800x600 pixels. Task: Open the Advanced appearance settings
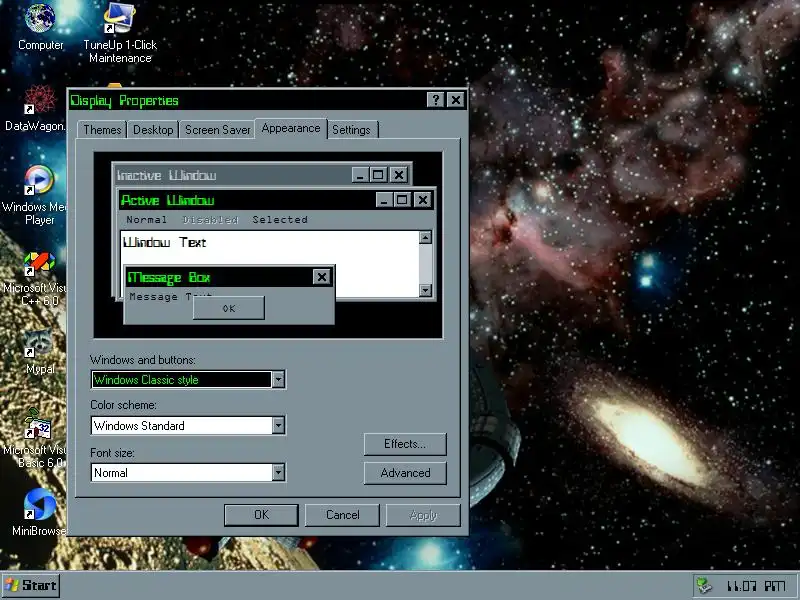[405, 473]
